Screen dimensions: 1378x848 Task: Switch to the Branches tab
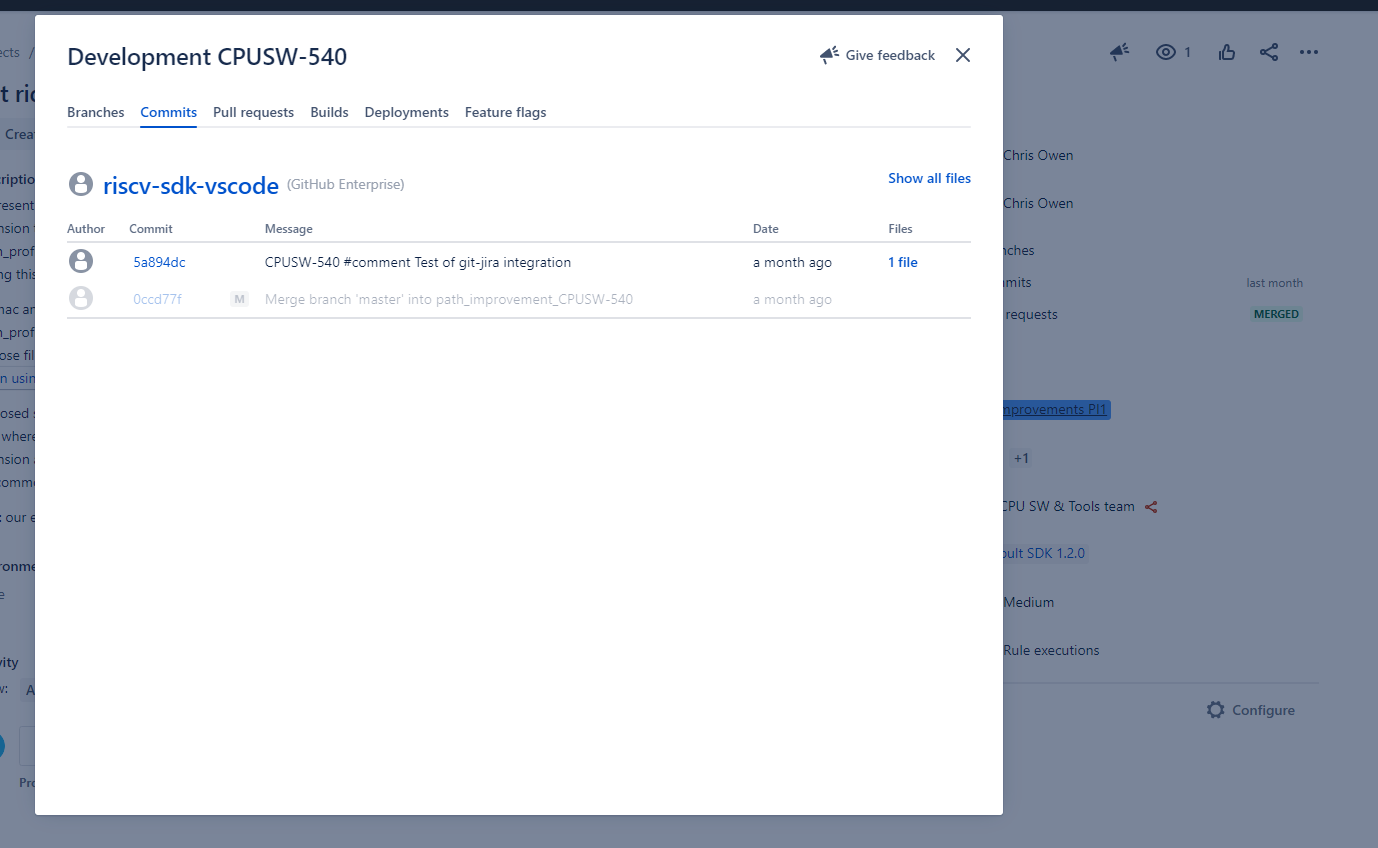coord(96,112)
